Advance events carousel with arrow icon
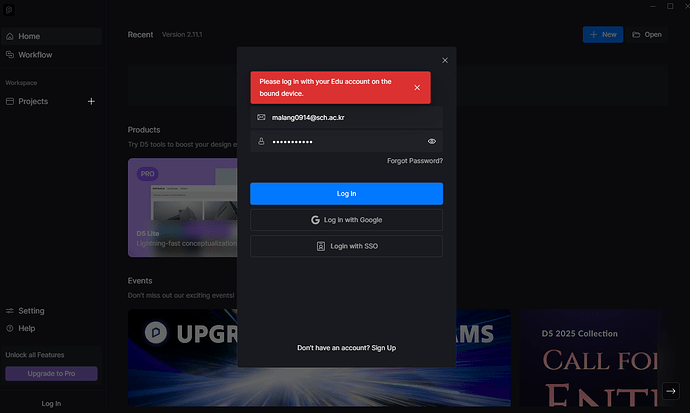690x413 pixels. 672,392
